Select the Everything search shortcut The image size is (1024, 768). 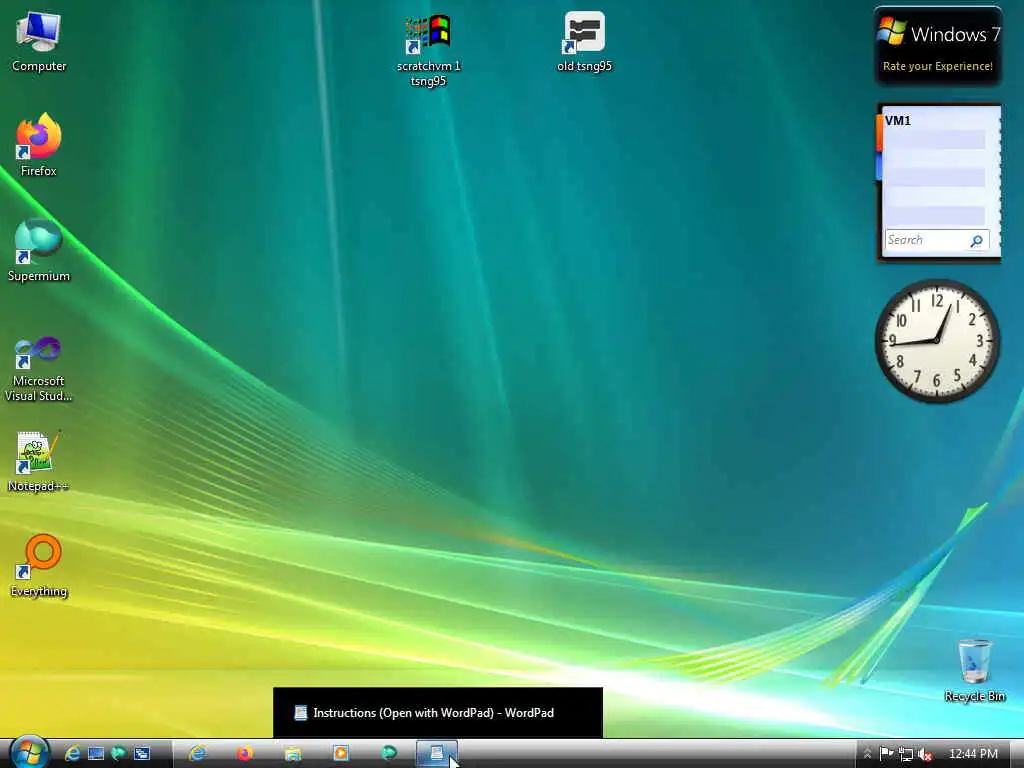coord(39,566)
